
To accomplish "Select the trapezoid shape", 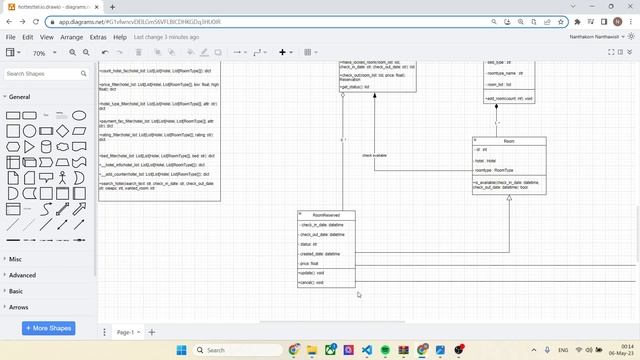I will pos(62,162).
